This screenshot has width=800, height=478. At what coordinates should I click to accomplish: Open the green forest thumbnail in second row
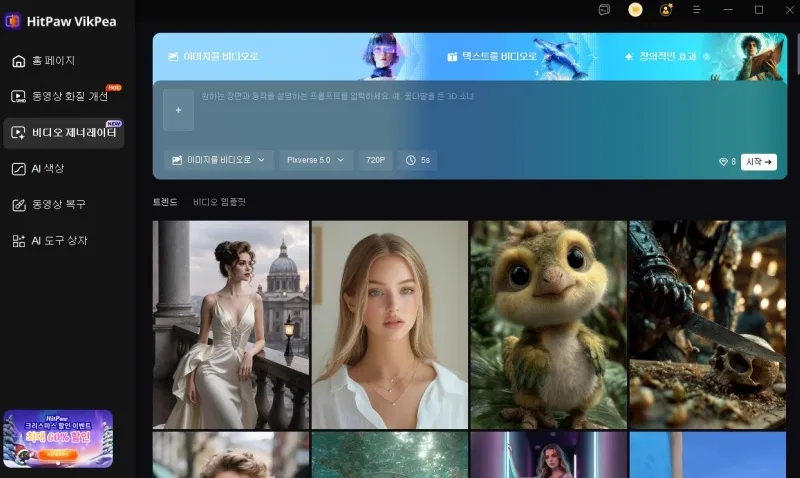coord(390,455)
